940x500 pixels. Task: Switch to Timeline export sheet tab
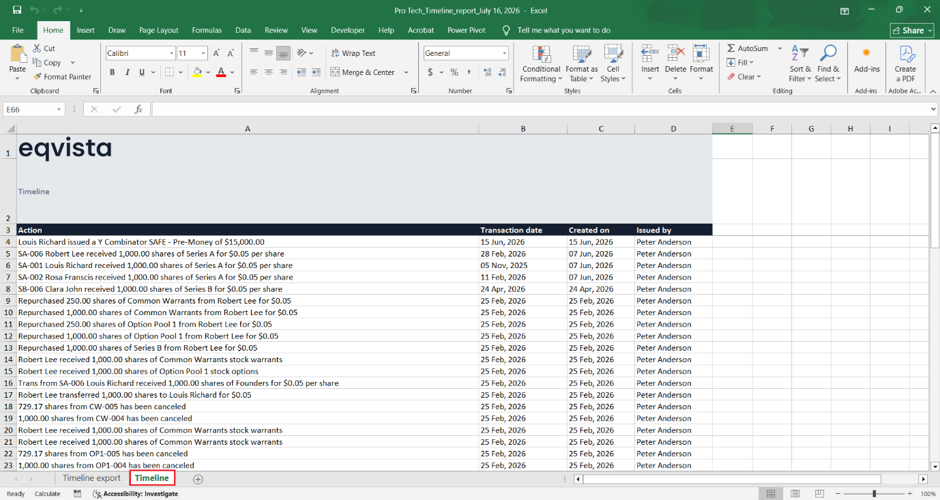tap(92, 478)
